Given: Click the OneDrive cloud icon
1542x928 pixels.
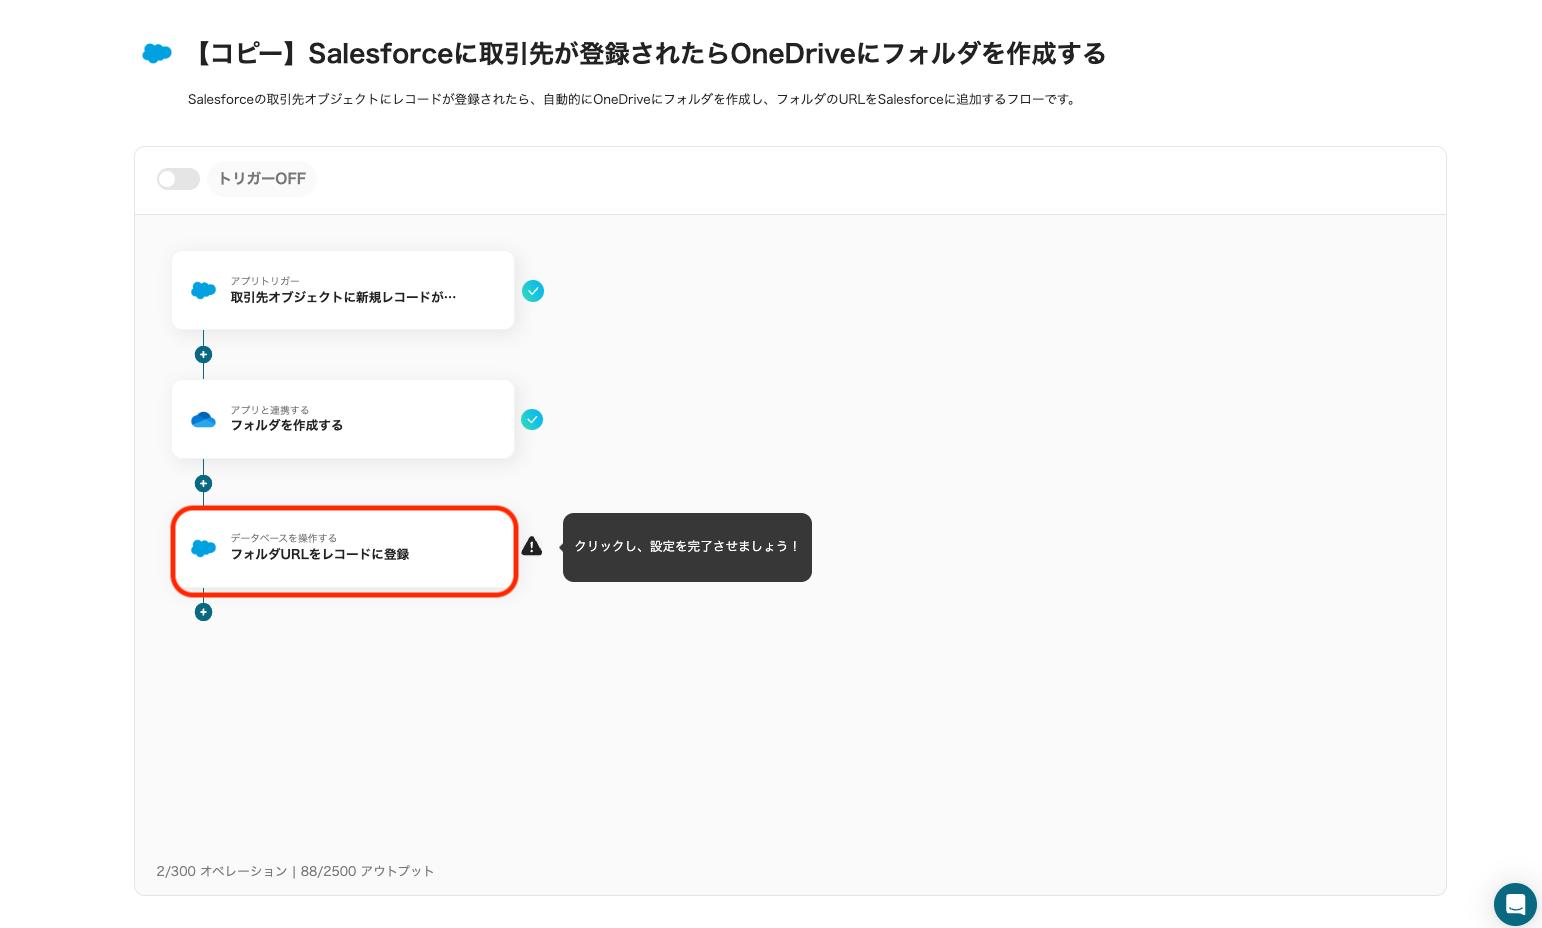Looking at the screenshot, I should [x=203, y=419].
